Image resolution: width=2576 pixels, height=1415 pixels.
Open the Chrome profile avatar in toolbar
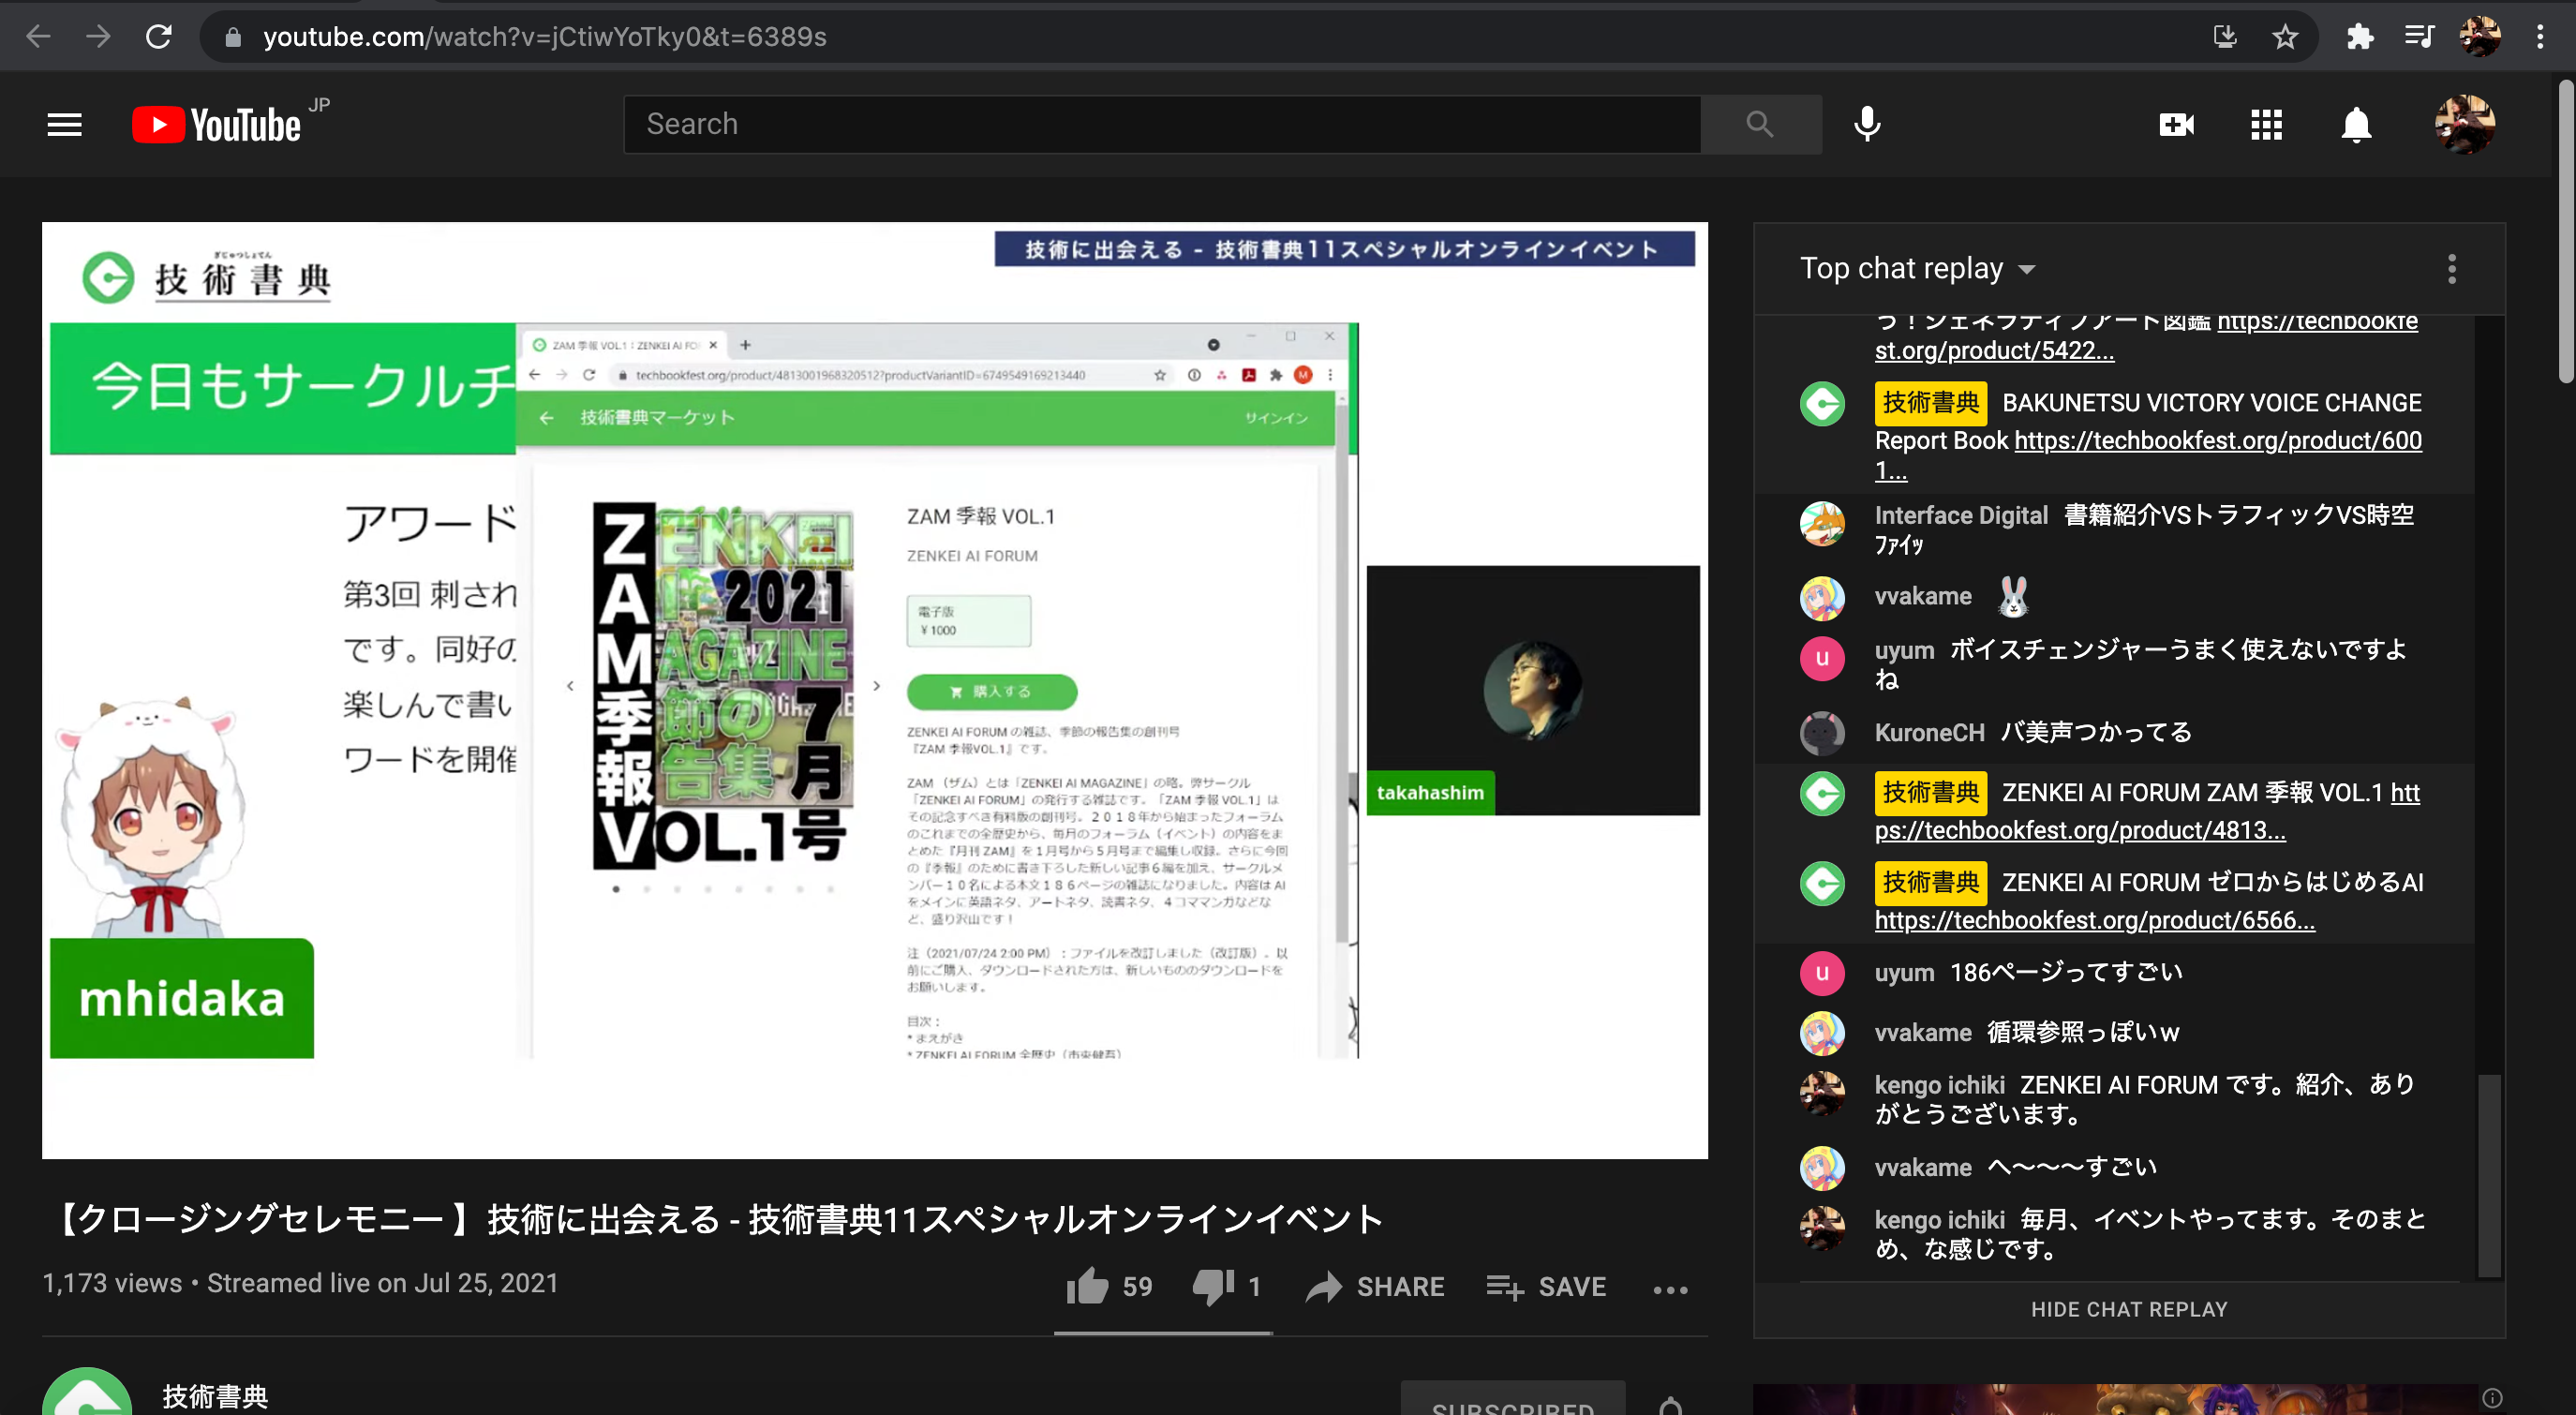point(2480,37)
